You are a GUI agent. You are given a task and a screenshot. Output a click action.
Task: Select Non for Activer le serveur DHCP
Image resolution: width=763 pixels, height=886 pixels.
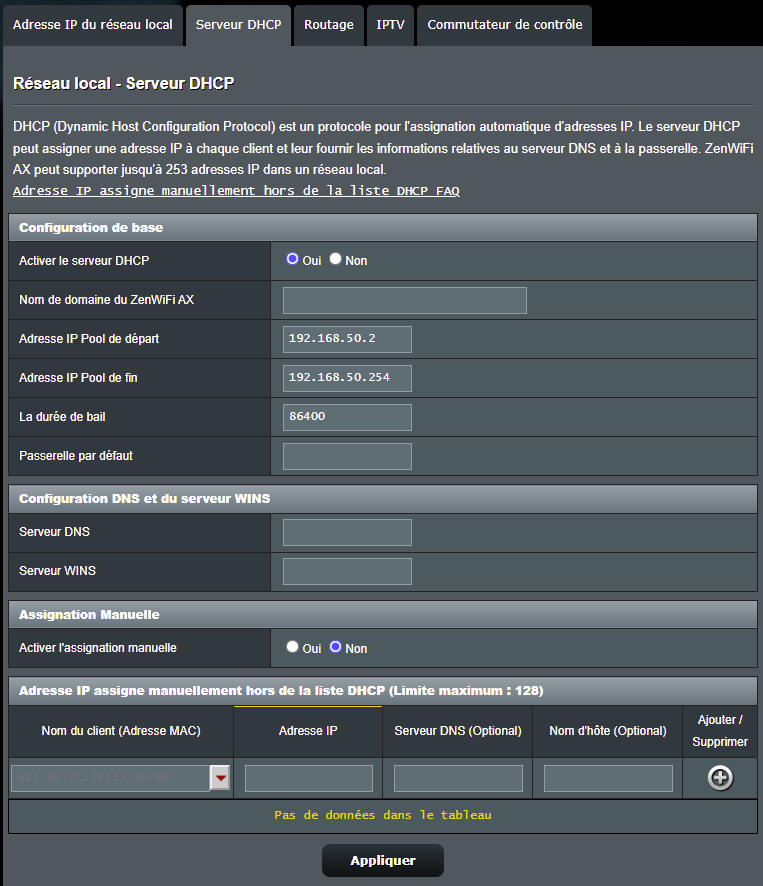tap(335, 259)
